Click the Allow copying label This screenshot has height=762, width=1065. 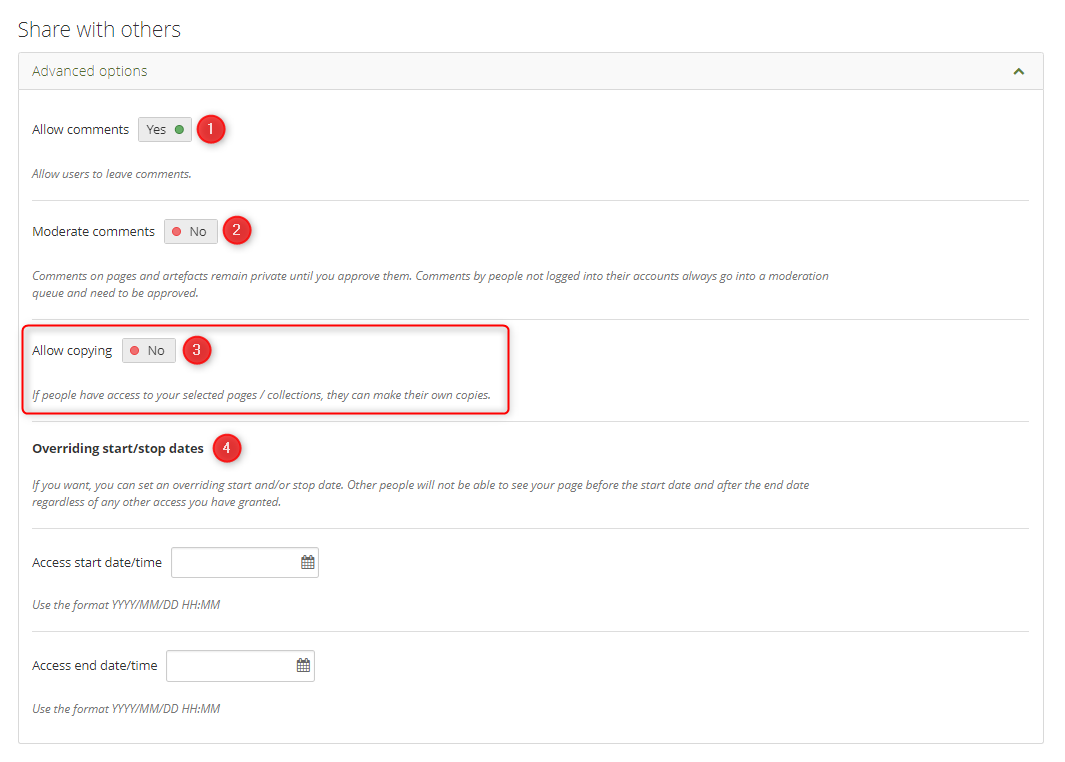[72, 351]
